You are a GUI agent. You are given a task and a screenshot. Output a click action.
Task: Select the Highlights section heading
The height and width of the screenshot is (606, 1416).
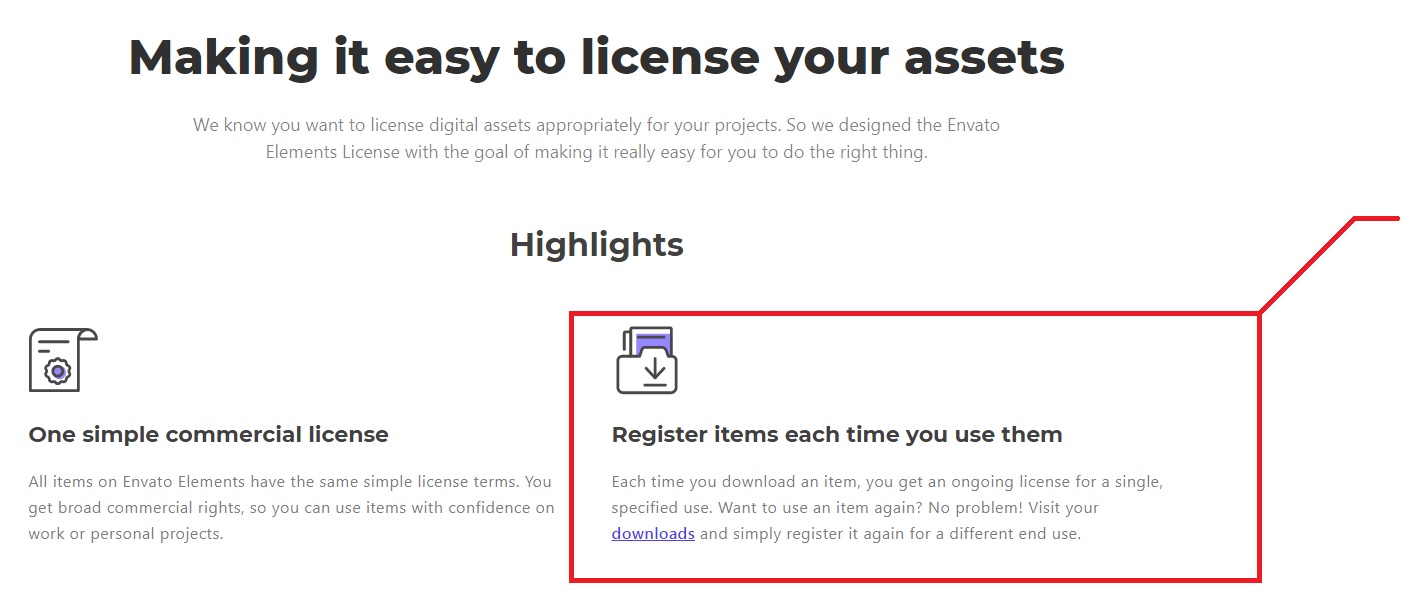tap(596, 245)
